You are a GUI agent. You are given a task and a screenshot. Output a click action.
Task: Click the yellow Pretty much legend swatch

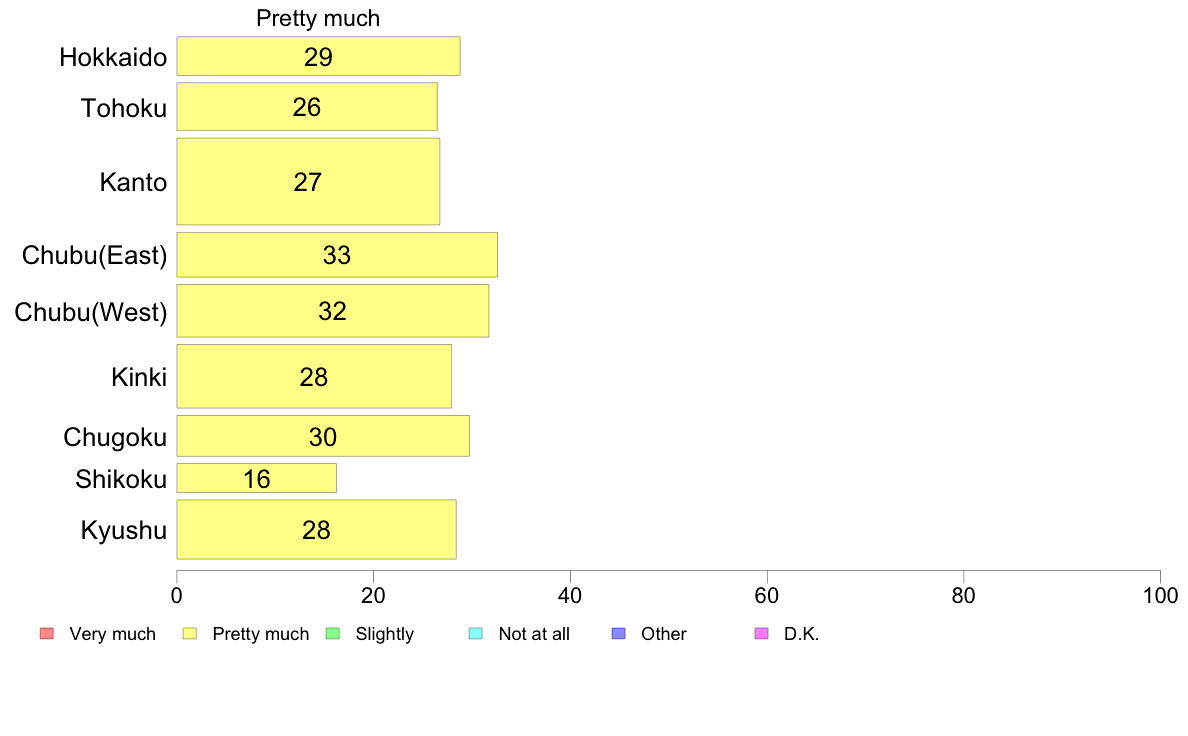click(189, 634)
